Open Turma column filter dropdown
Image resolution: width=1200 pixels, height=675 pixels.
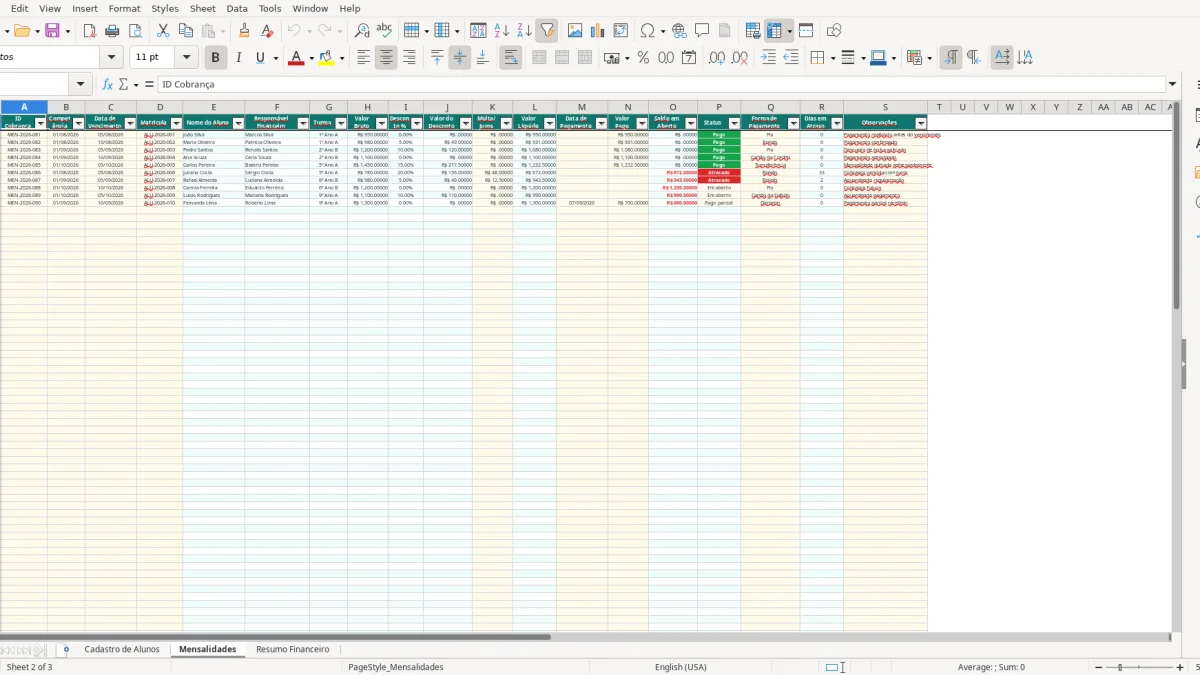[x=342, y=124]
